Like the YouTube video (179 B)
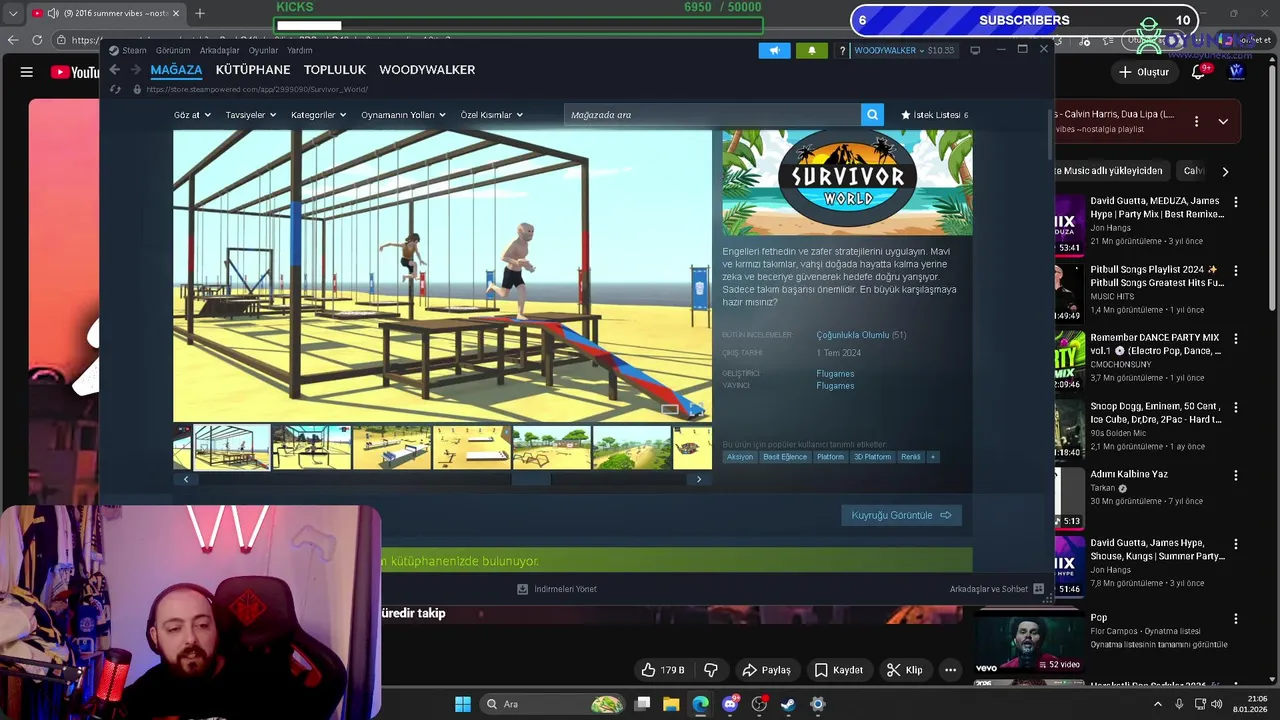The width and height of the screenshot is (1280, 720). pos(664,670)
